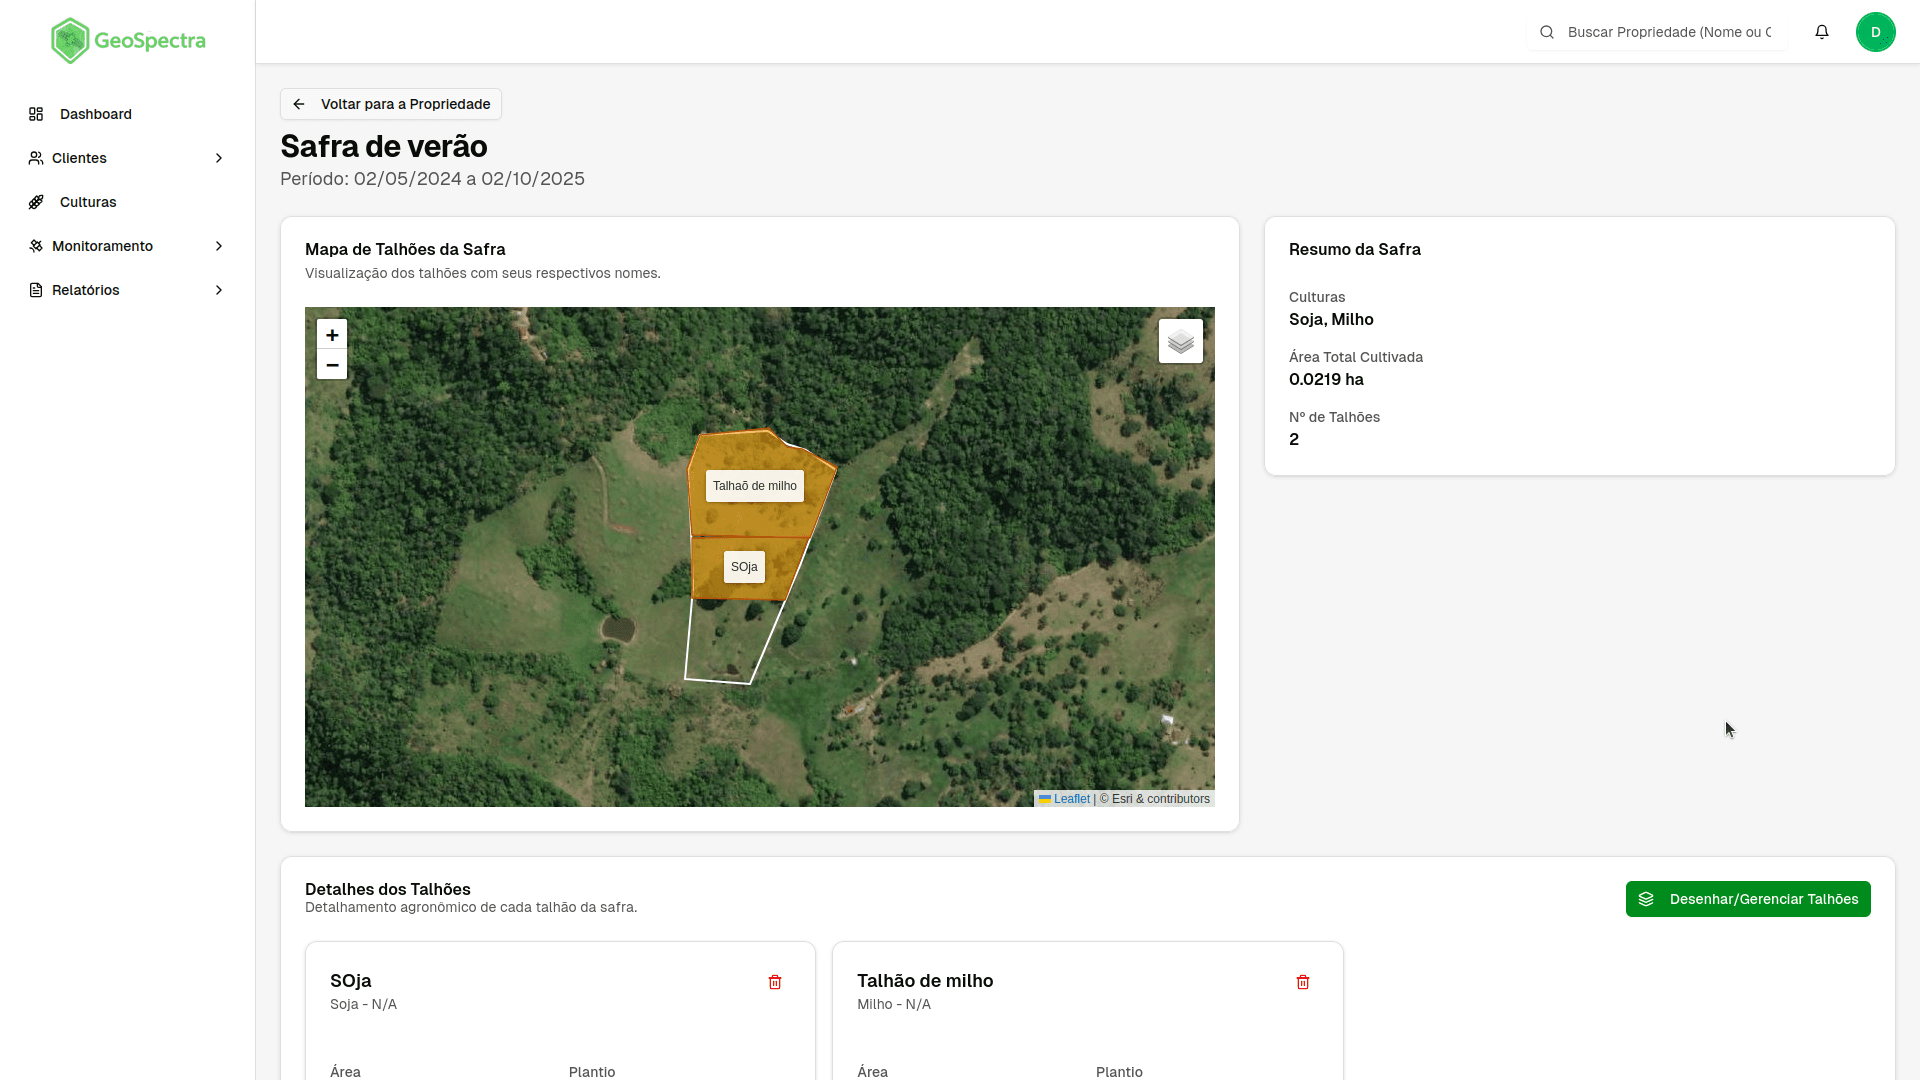
Task: Click the GeoSpectra logo icon
Action: [x=70, y=41]
